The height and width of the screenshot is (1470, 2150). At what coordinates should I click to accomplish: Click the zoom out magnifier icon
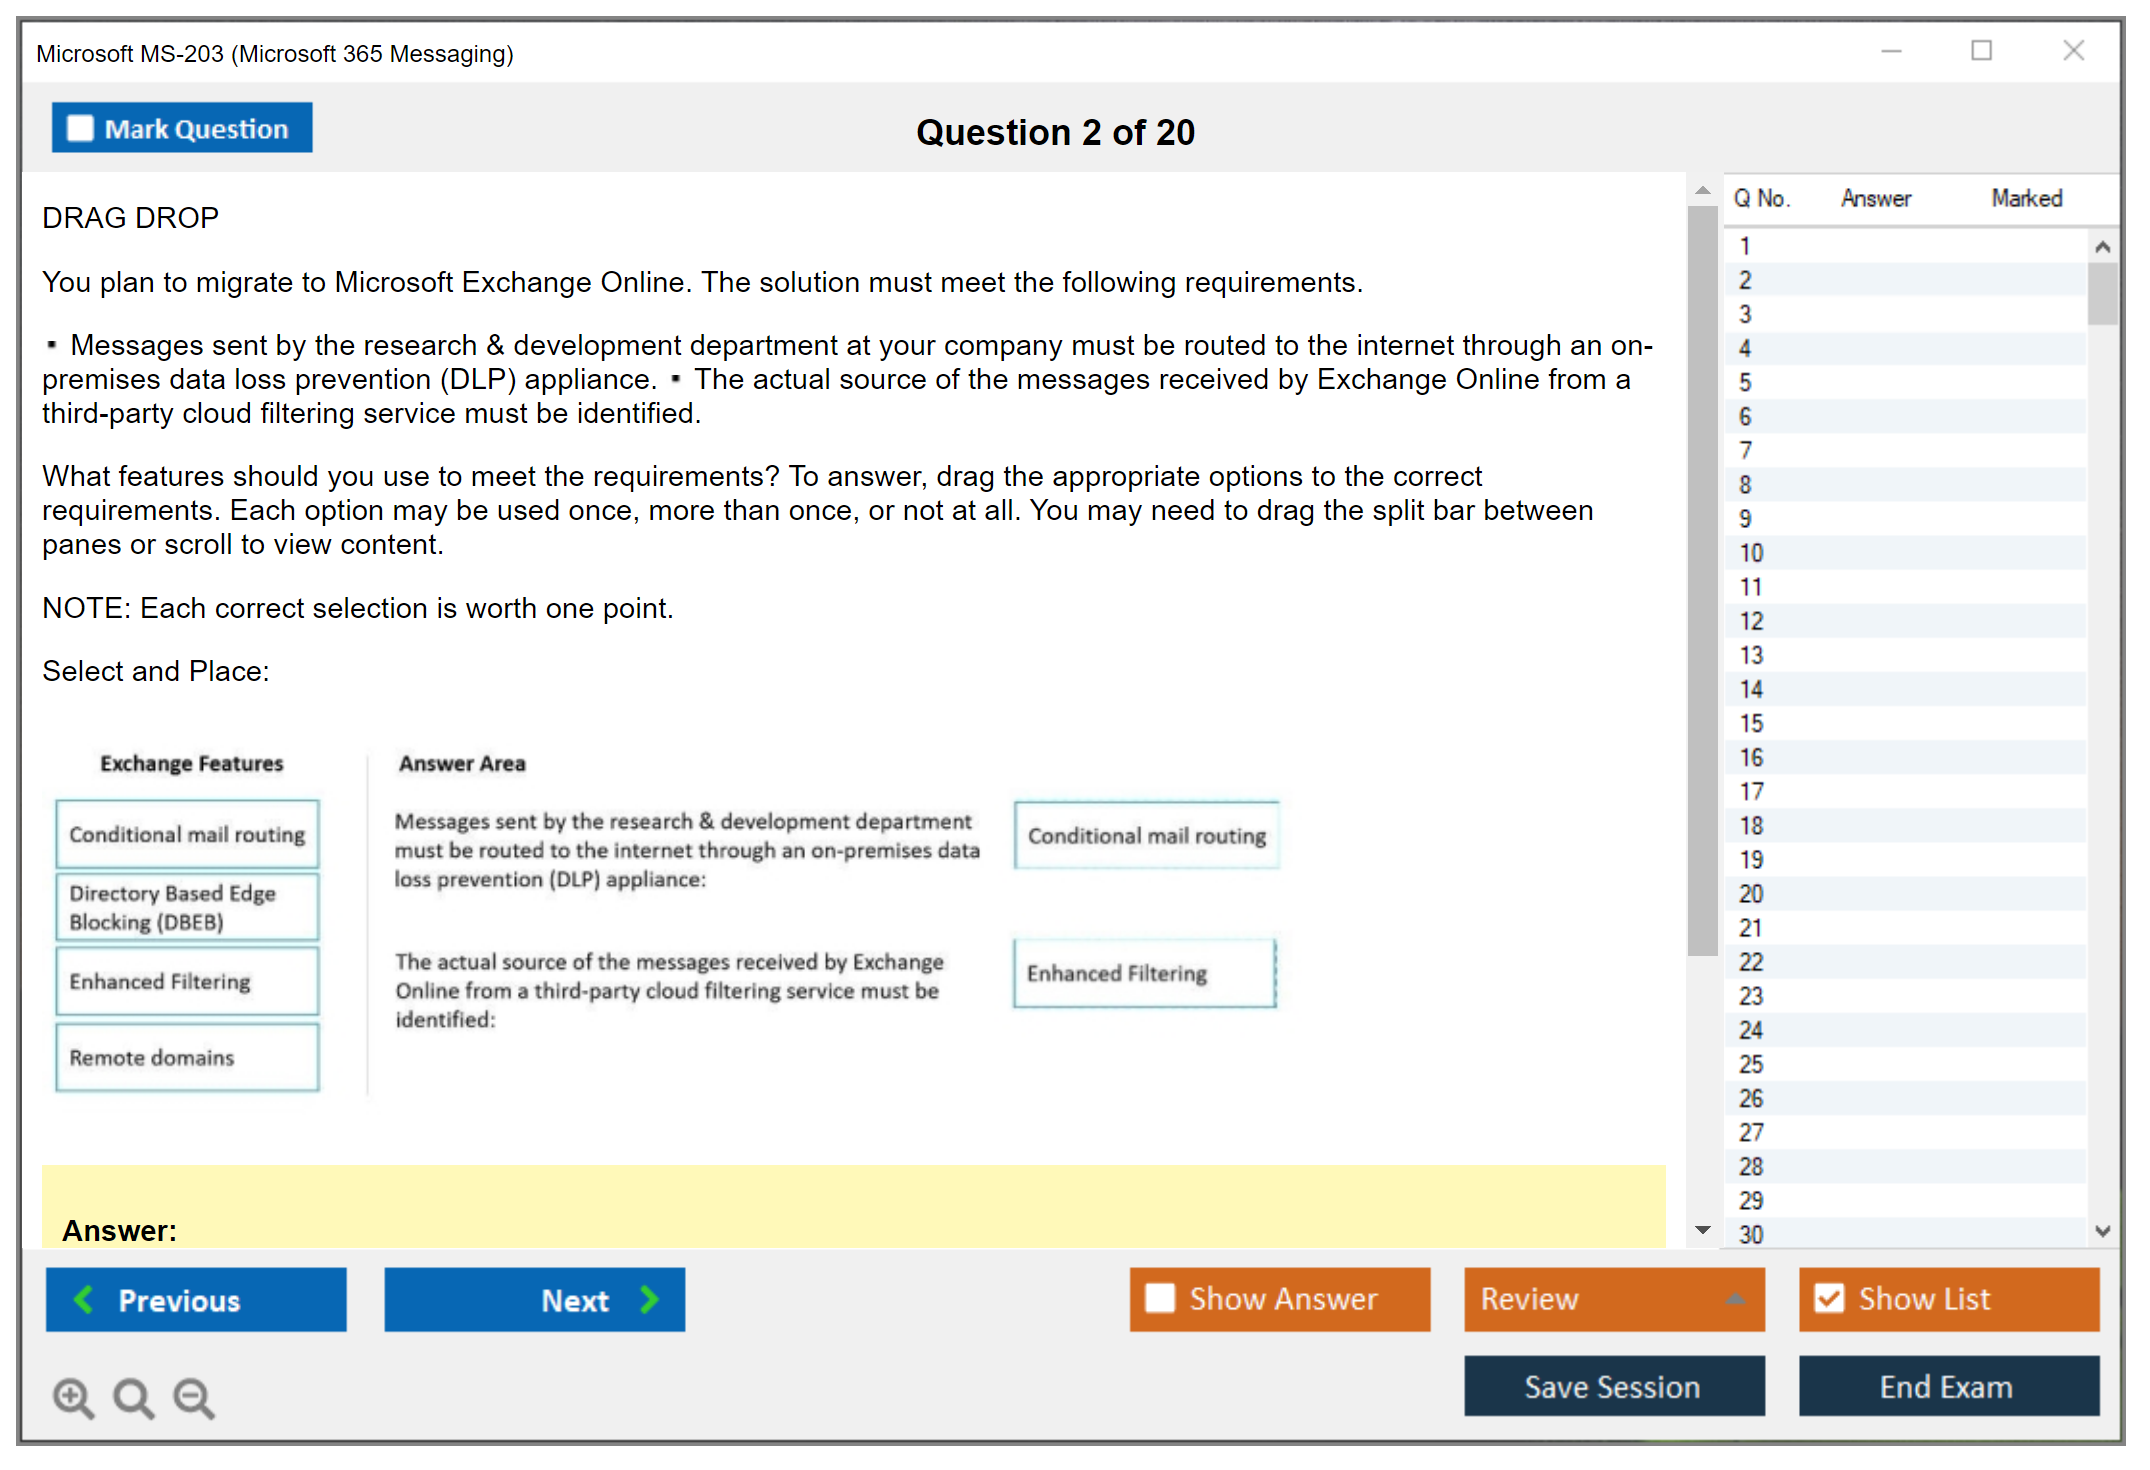coord(194,1397)
